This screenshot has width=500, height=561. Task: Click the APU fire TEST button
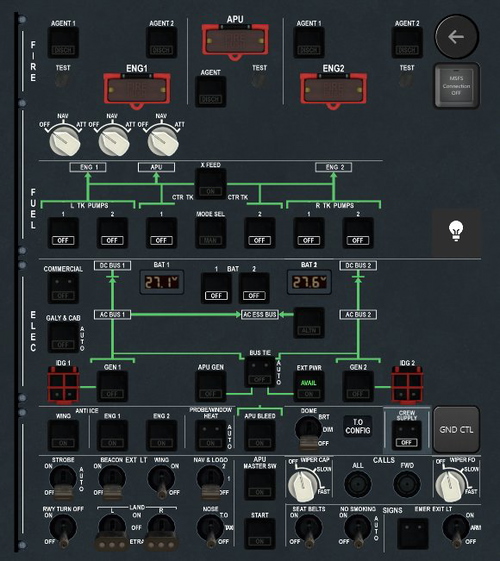click(x=259, y=81)
